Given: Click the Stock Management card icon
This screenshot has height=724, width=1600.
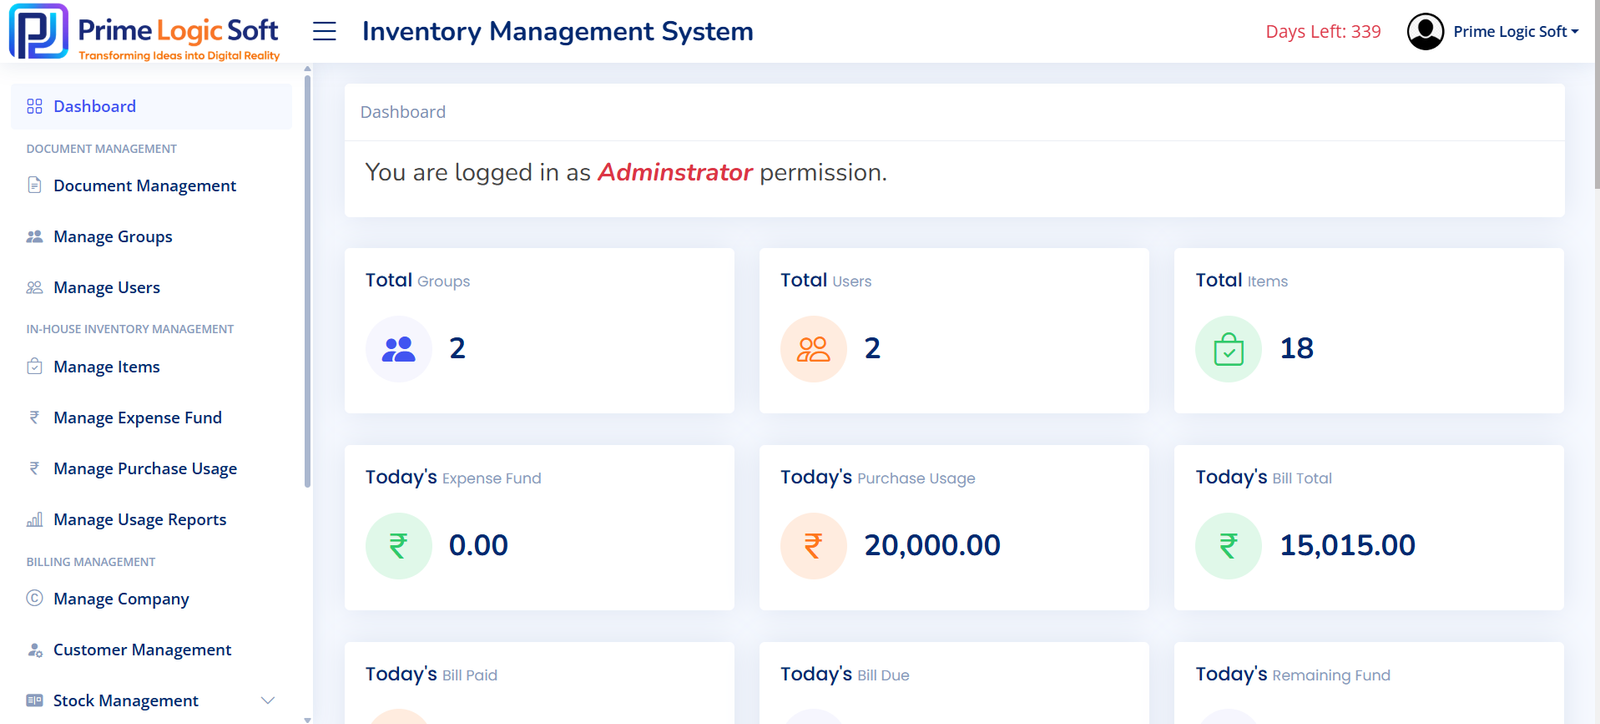Looking at the screenshot, I should 35,700.
